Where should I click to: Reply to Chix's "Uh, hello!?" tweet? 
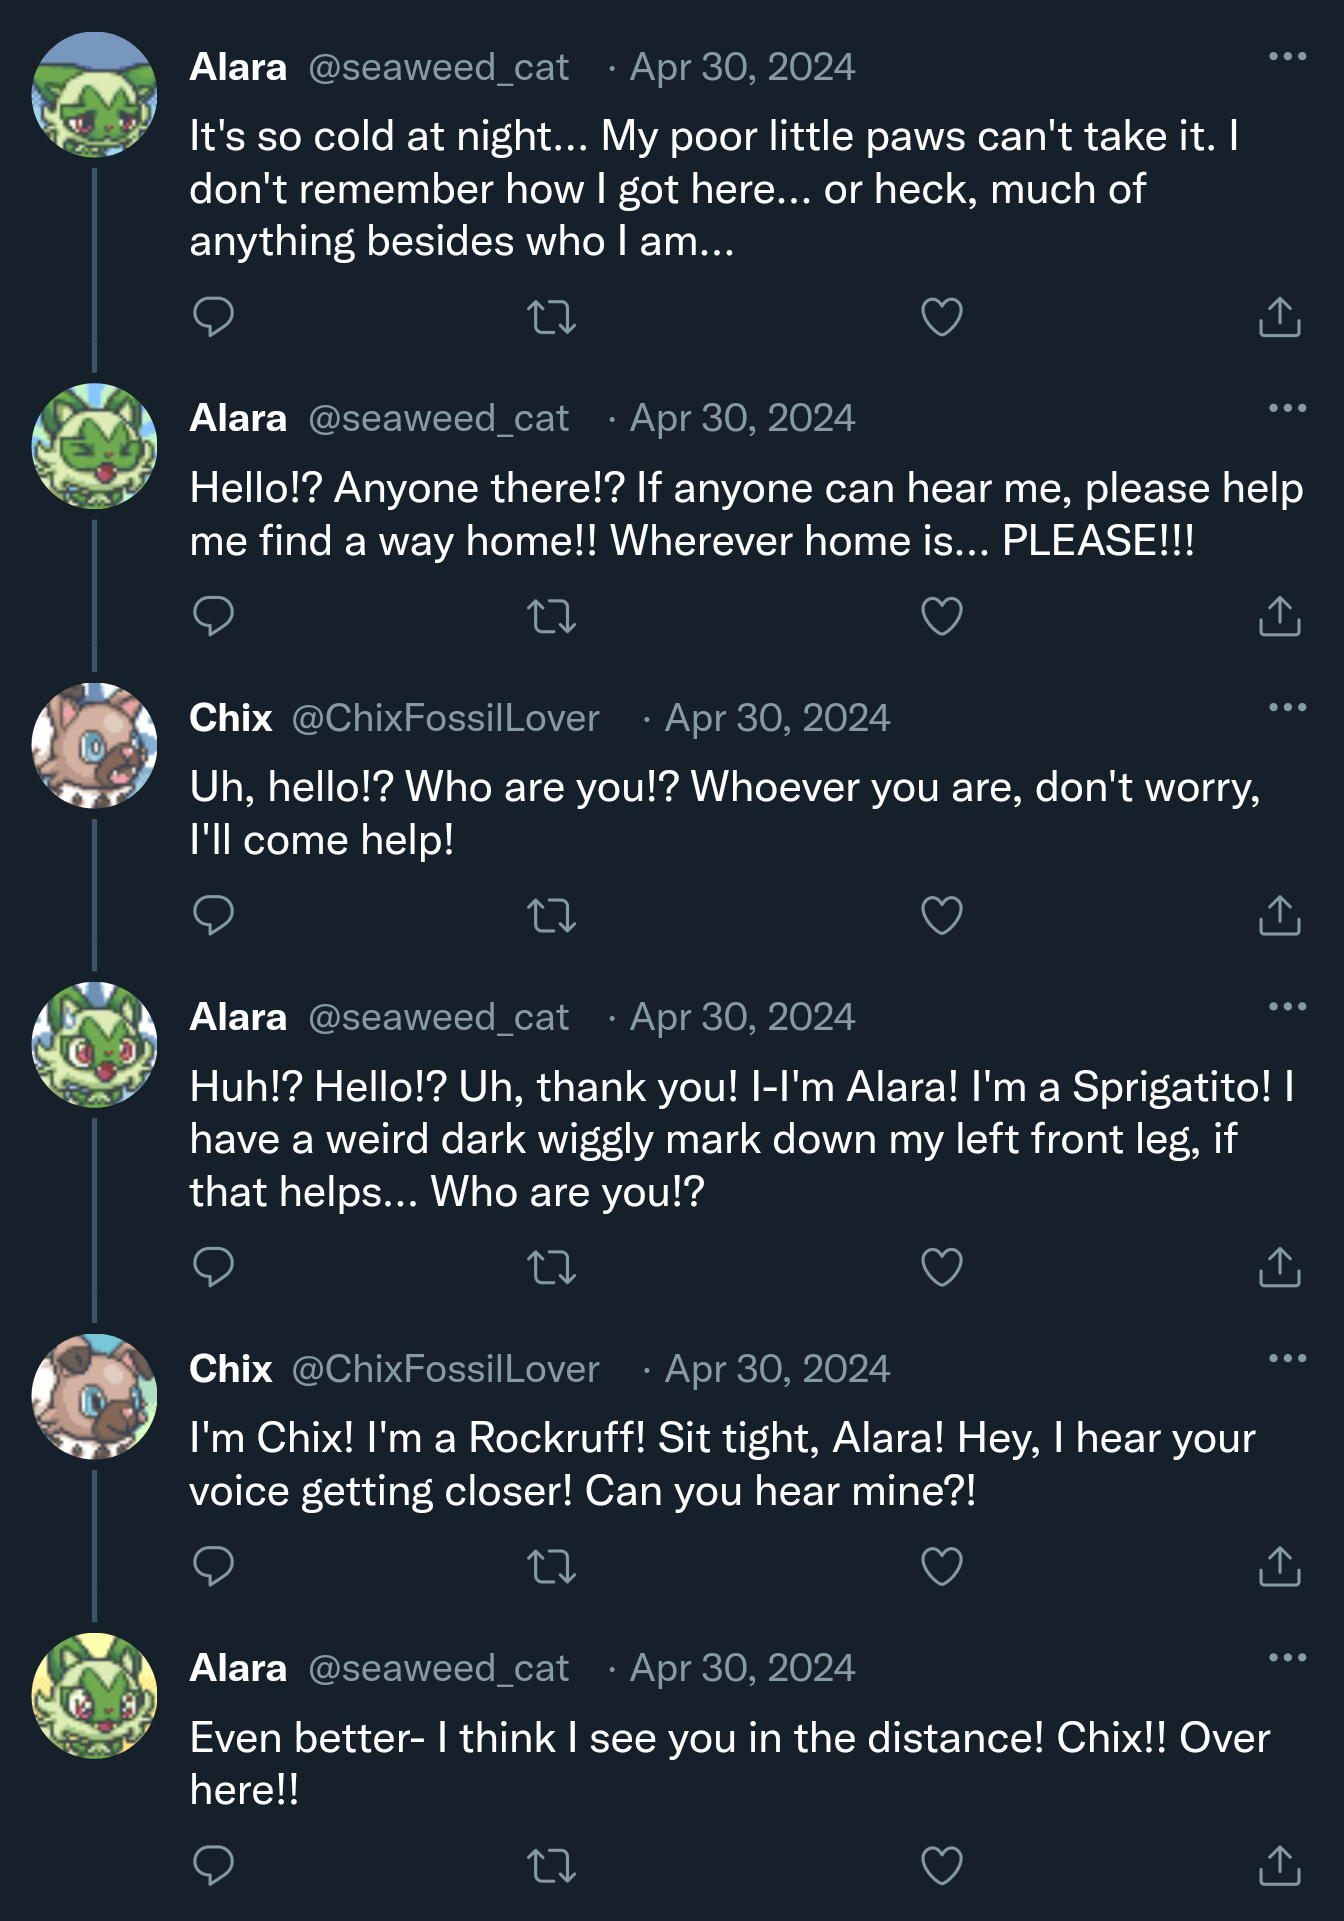click(x=213, y=913)
